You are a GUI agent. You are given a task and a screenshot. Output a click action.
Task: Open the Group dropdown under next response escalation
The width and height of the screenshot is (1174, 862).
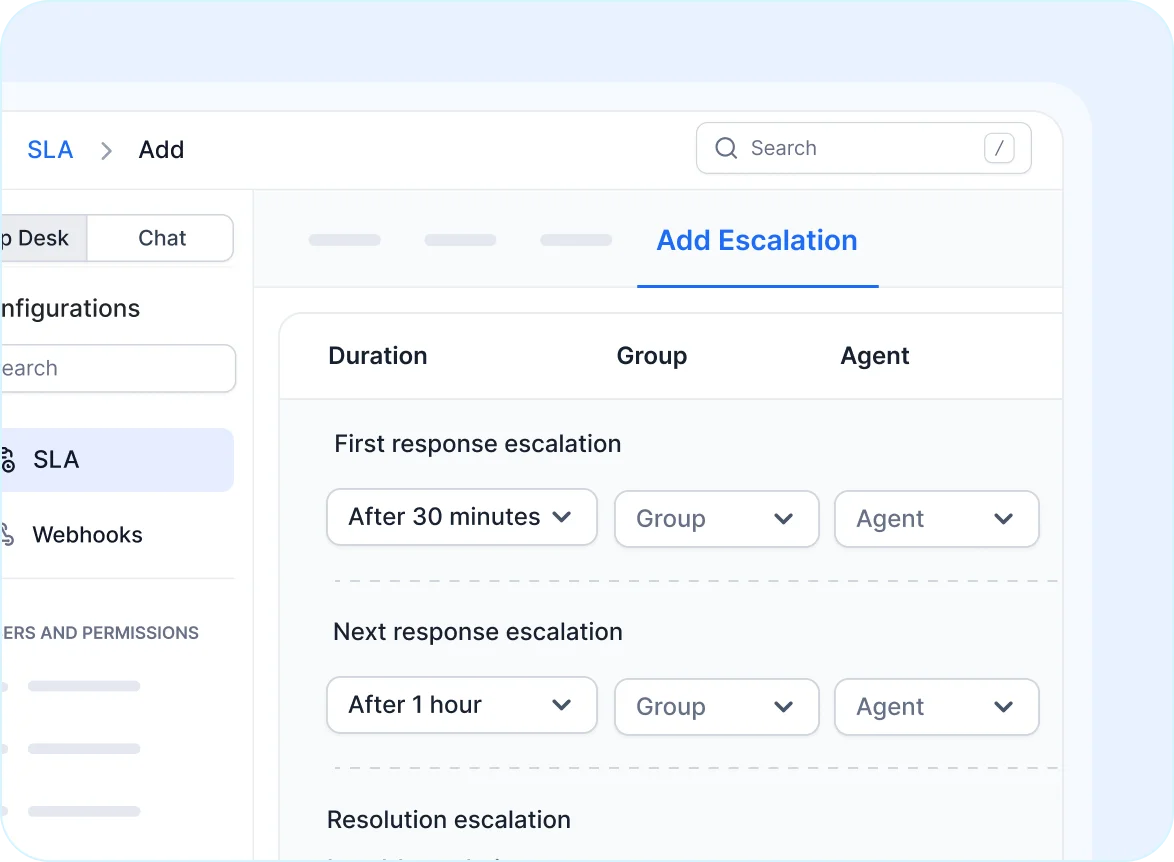point(716,707)
